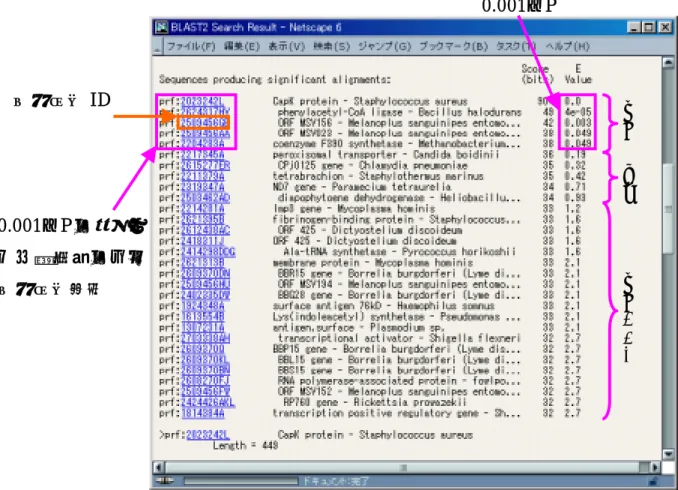
Task: Click the status bar progress meter
Action: (x=241, y=481)
